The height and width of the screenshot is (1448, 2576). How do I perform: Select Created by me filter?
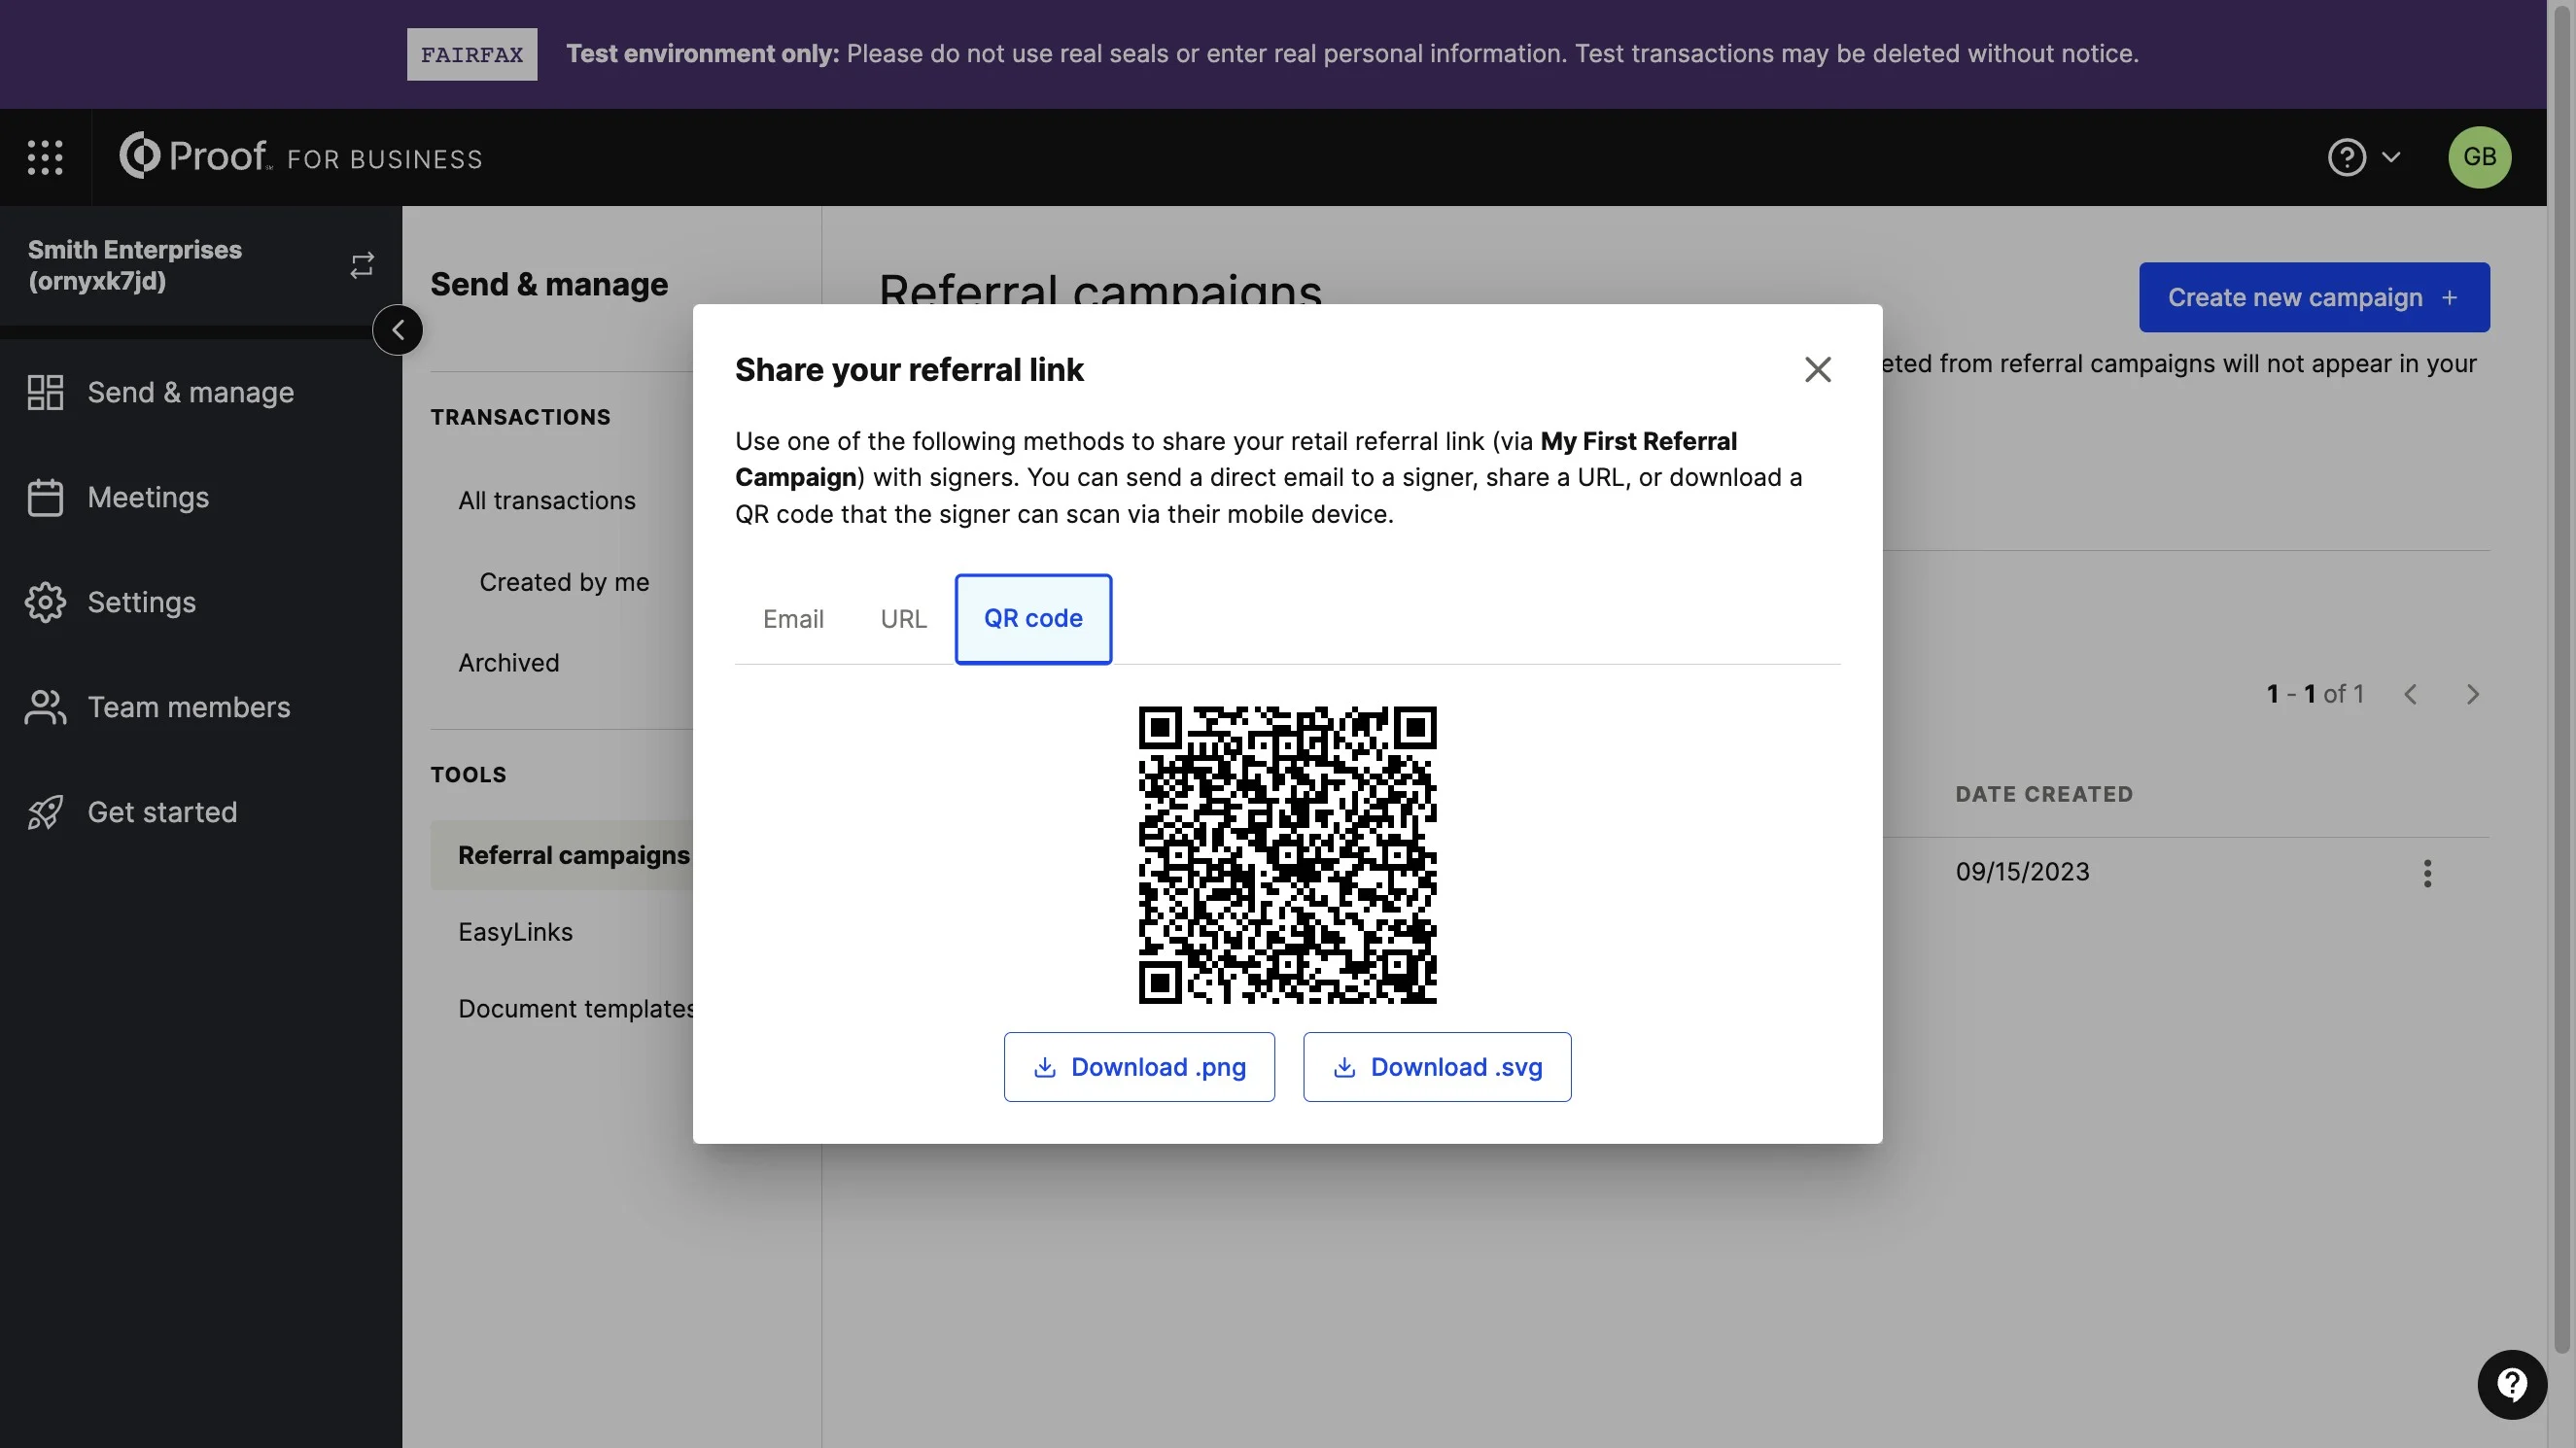(x=564, y=582)
